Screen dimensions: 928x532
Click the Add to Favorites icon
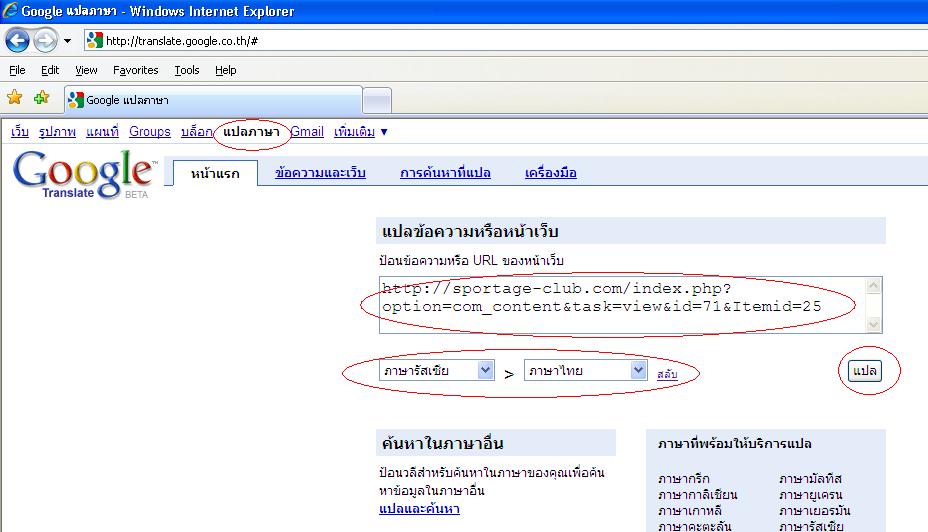pyautogui.click(x=41, y=98)
